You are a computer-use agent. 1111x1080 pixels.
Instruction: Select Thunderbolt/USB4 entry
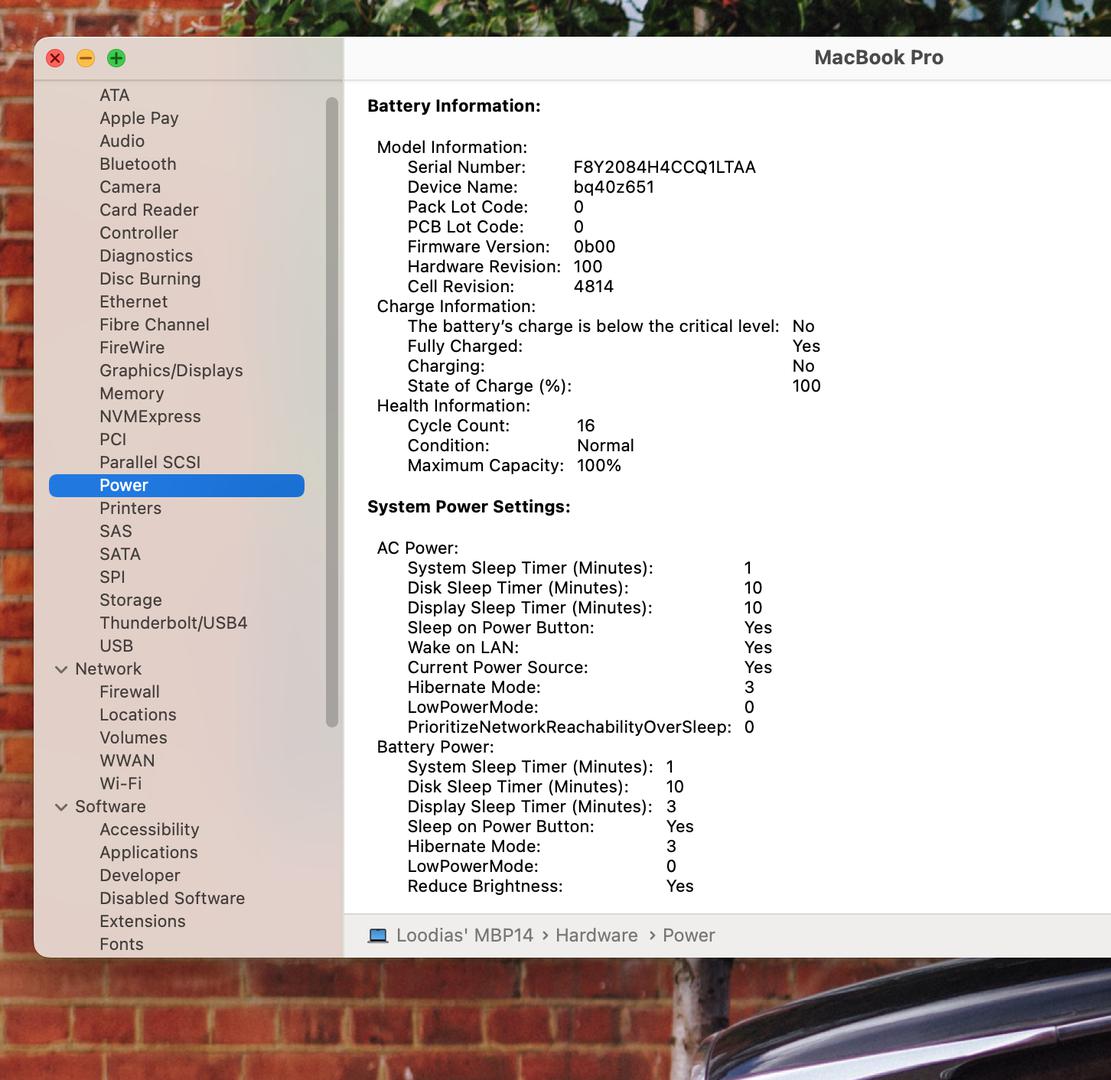click(174, 623)
